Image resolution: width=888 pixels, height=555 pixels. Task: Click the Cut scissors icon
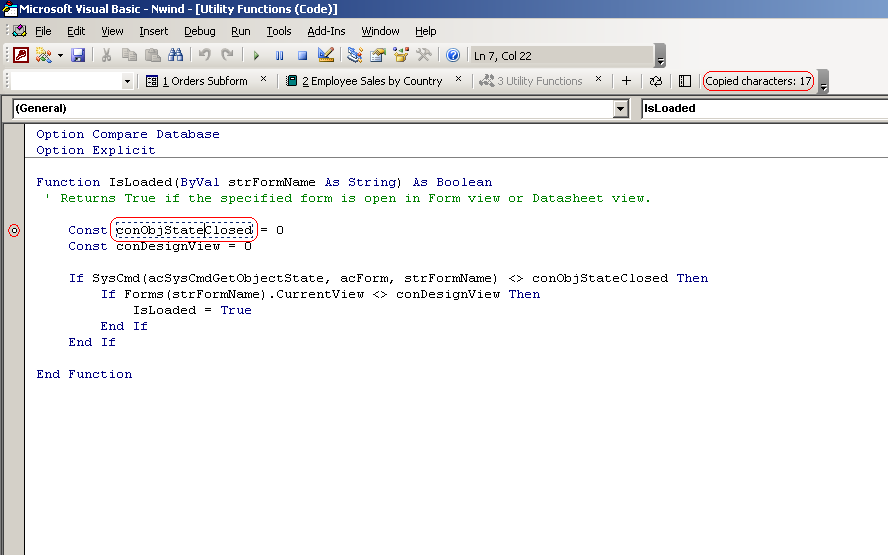pyautogui.click(x=106, y=55)
